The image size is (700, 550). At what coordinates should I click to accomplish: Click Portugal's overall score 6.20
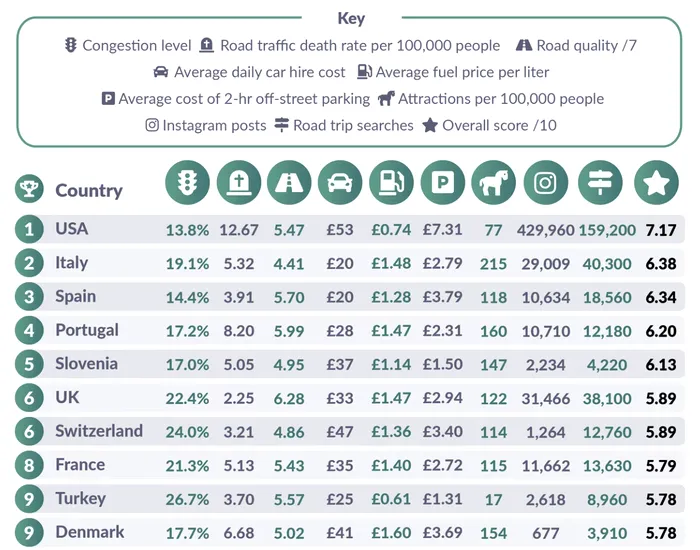661,330
